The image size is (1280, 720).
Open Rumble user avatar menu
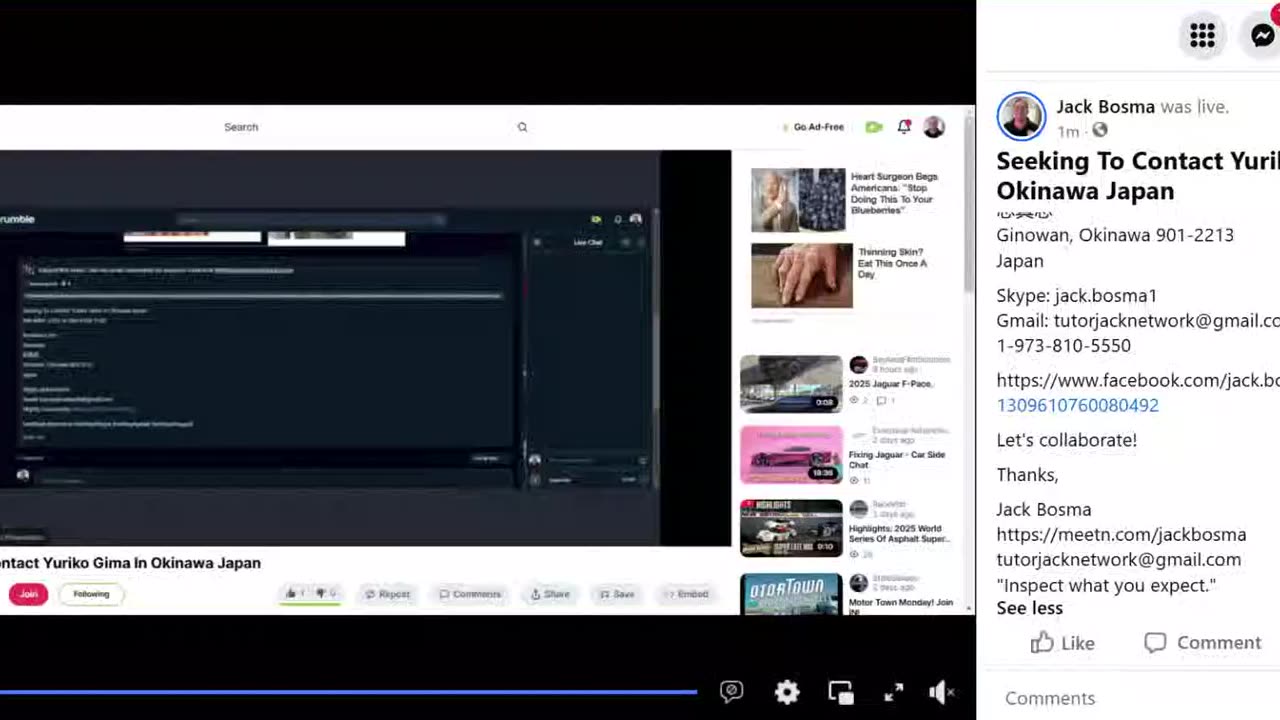coord(934,127)
